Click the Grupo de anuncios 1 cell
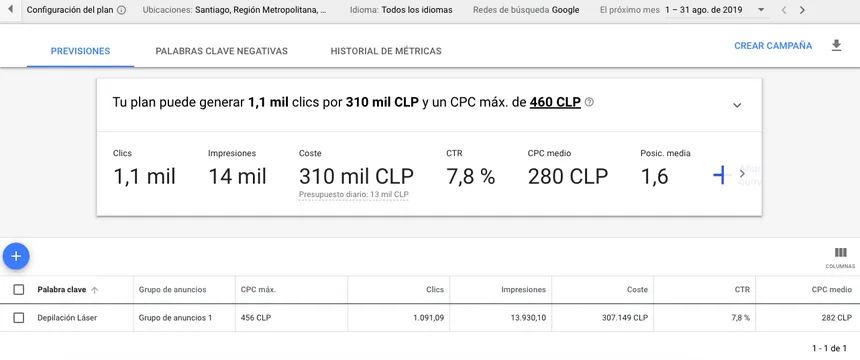The width and height of the screenshot is (860, 360). [175, 318]
